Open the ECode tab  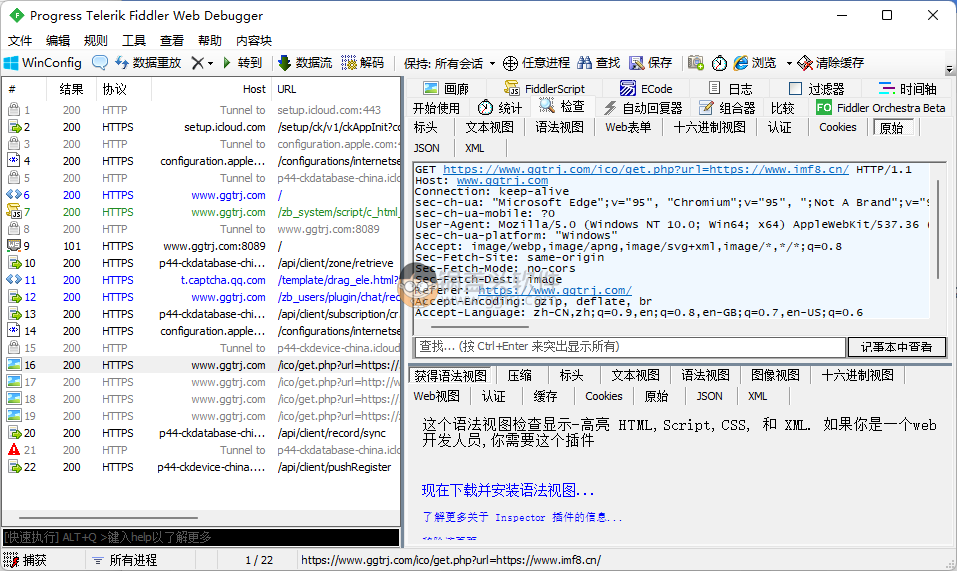(646, 89)
